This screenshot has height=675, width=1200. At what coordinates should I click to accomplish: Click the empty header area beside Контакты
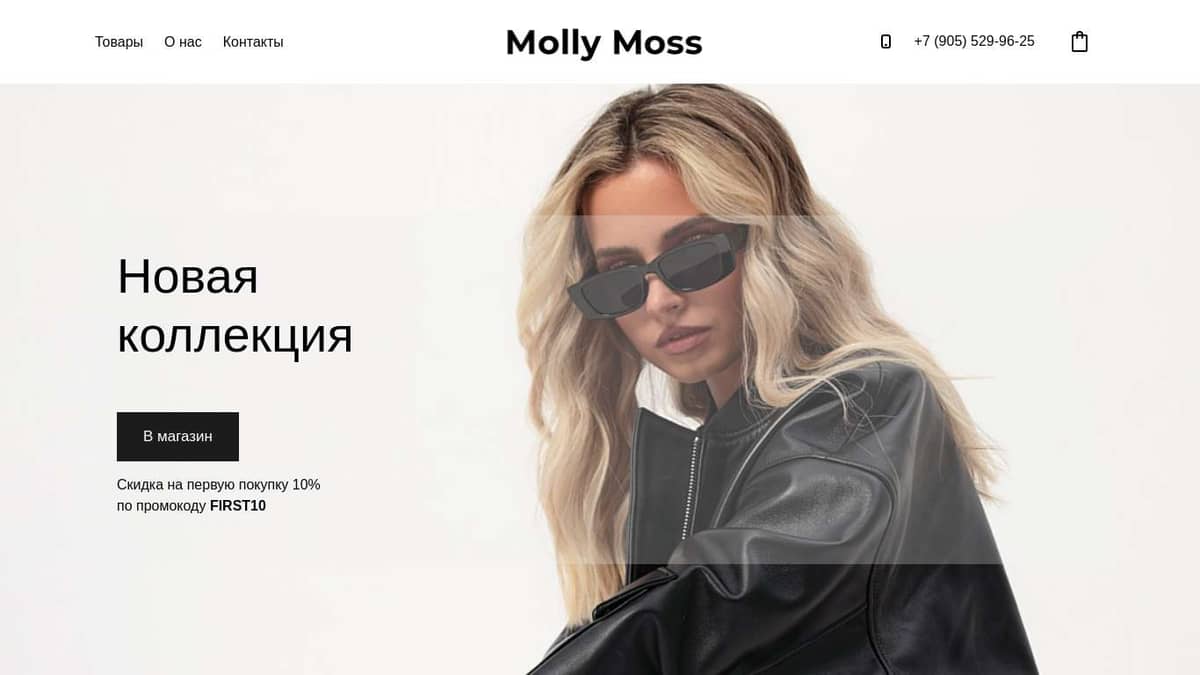click(x=390, y=42)
